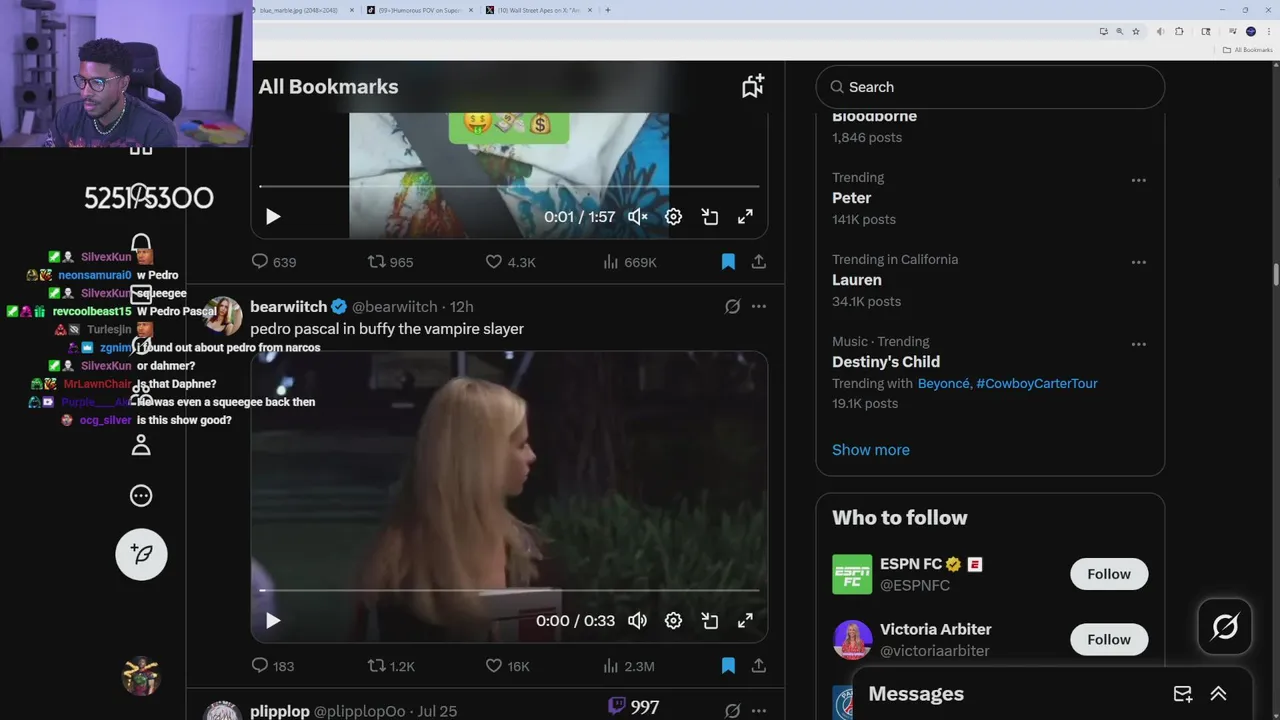Seek on the top video progress bar

click(509, 186)
